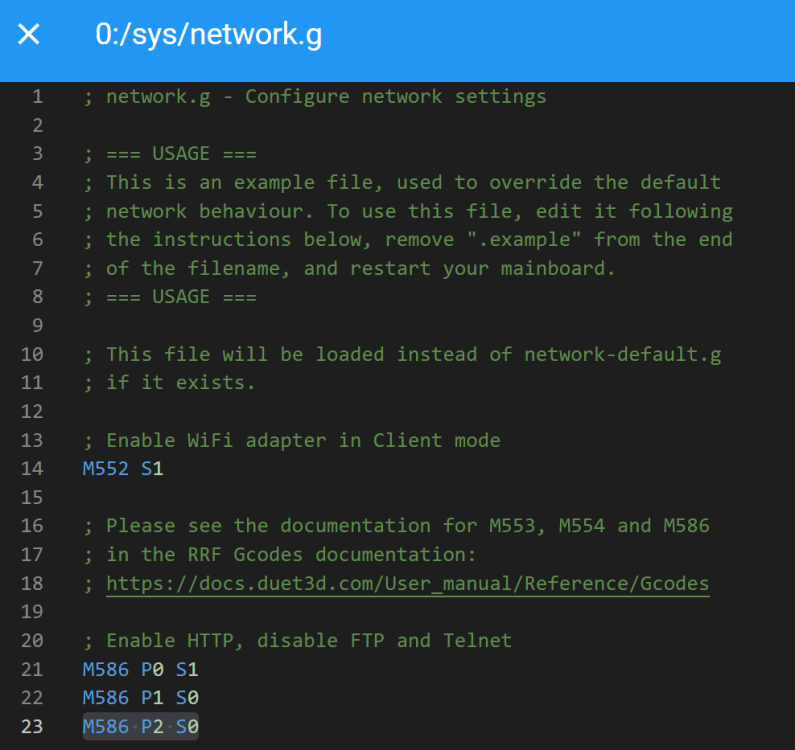Click the M586 P1 S0 code line

(x=140, y=698)
